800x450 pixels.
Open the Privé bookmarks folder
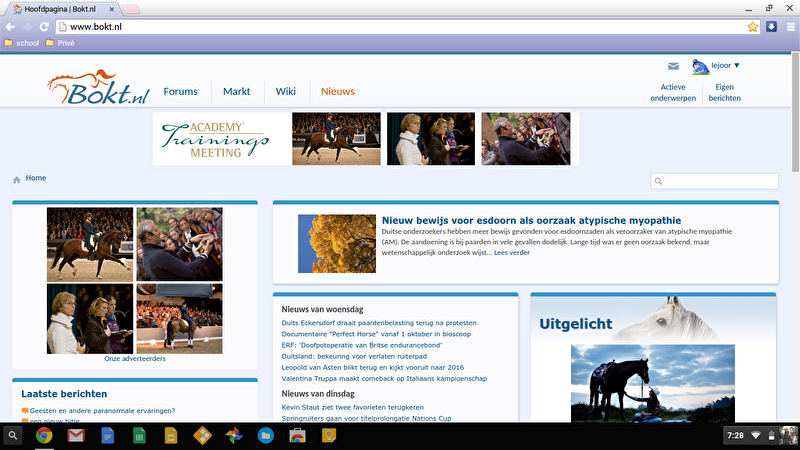coord(60,43)
